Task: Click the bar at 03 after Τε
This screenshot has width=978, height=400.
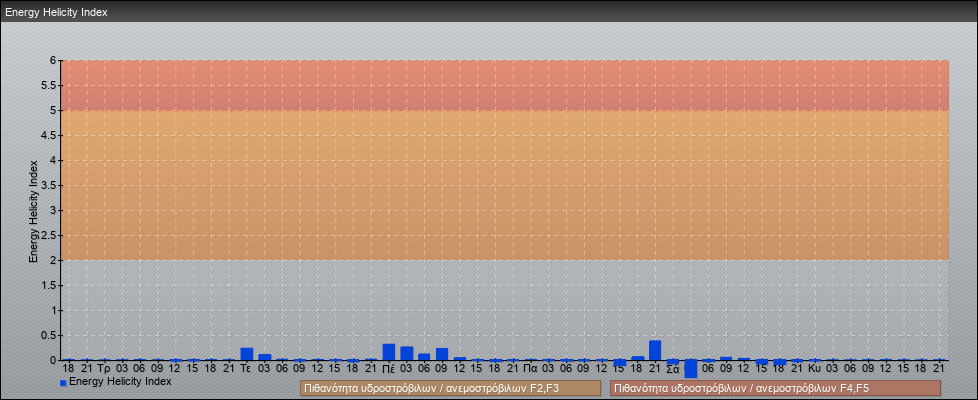Action: point(264,357)
